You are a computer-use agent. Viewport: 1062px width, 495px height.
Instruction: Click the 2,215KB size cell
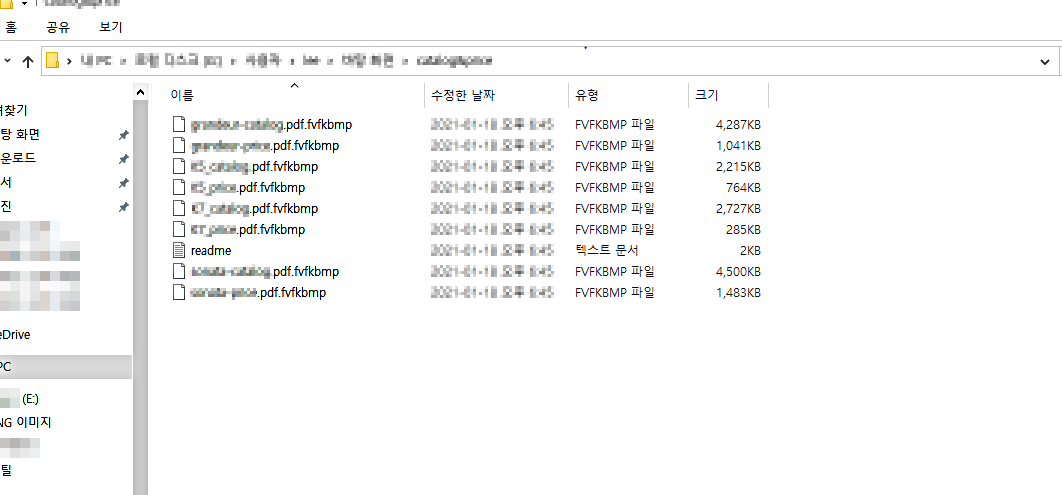[738, 167]
